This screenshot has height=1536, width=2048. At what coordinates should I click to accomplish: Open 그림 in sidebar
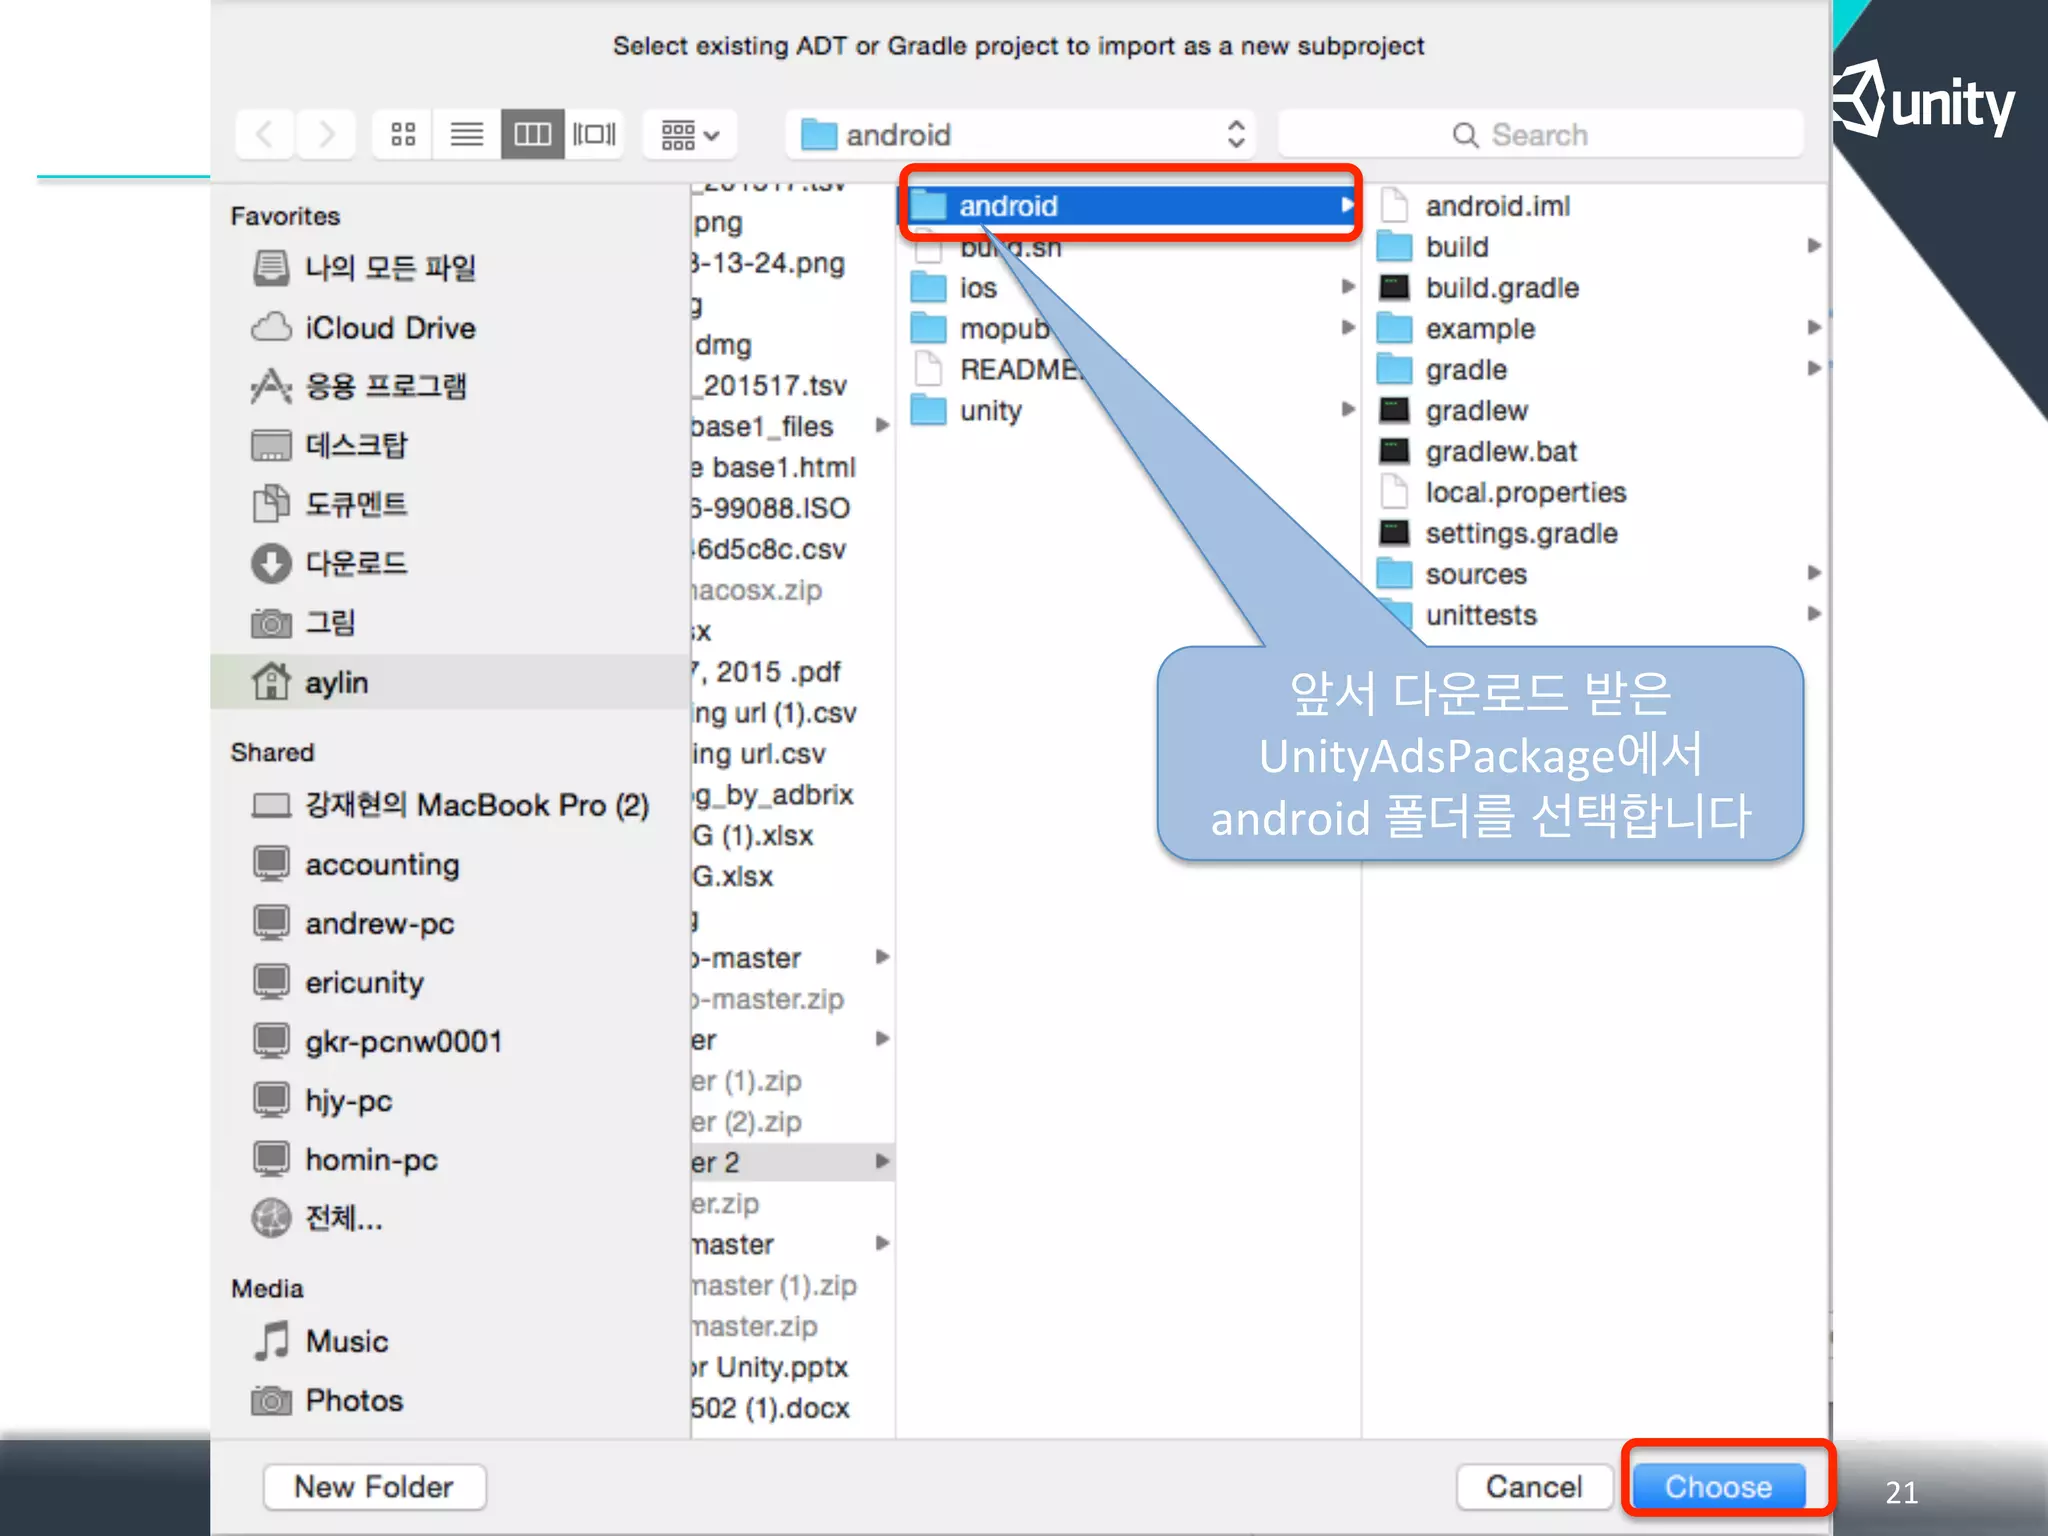305,622
